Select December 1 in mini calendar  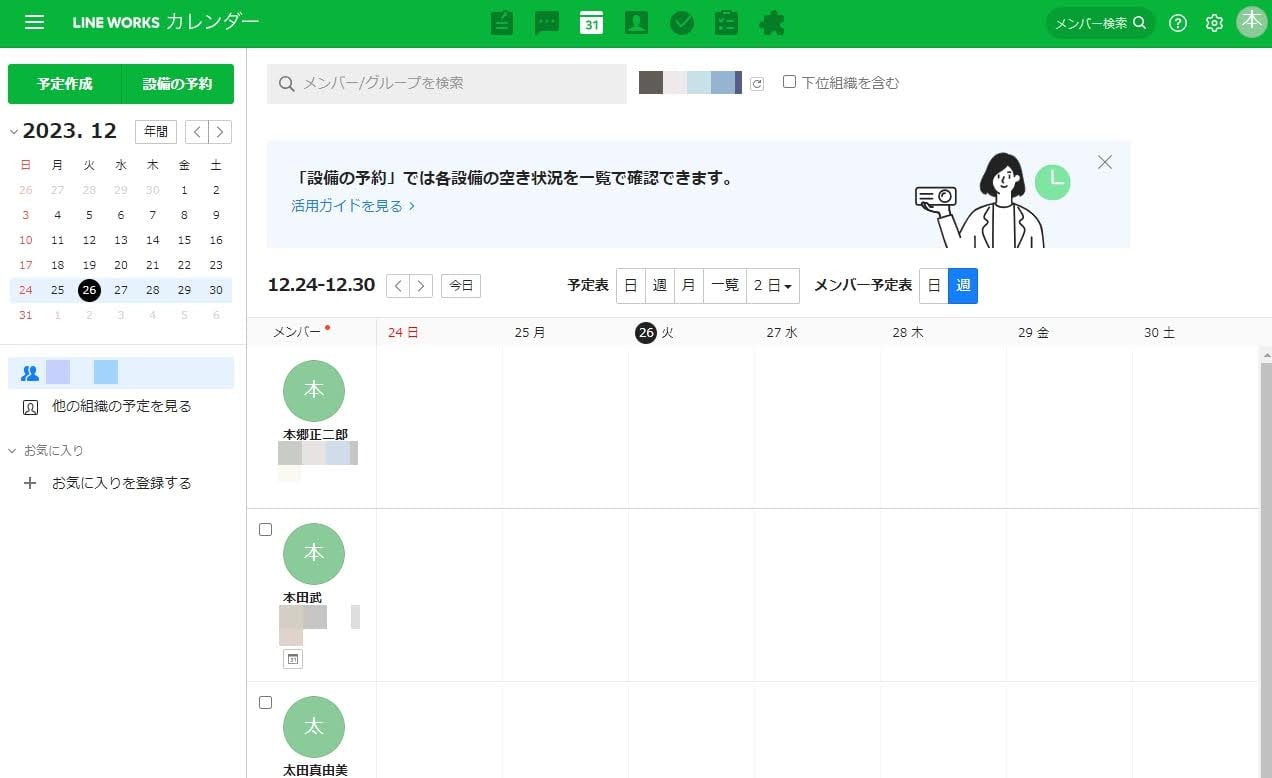[x=184, y=190]
